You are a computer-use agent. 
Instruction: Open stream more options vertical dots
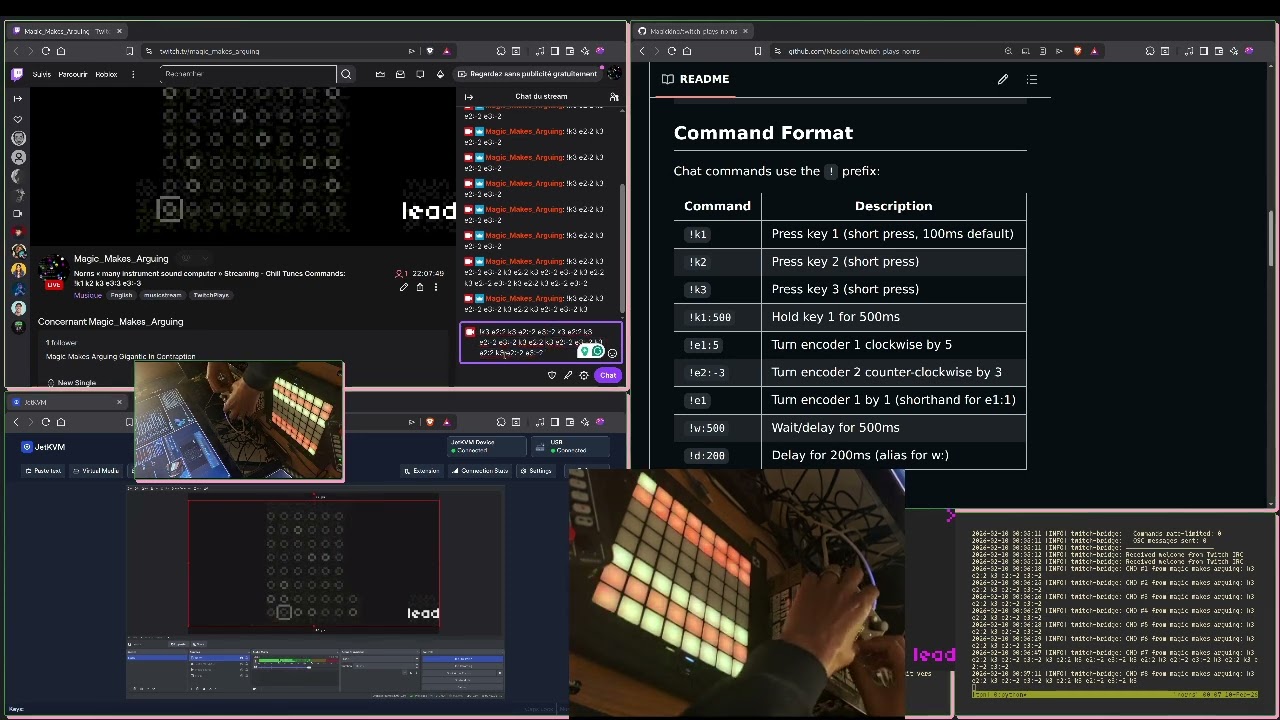click(436, 288)
